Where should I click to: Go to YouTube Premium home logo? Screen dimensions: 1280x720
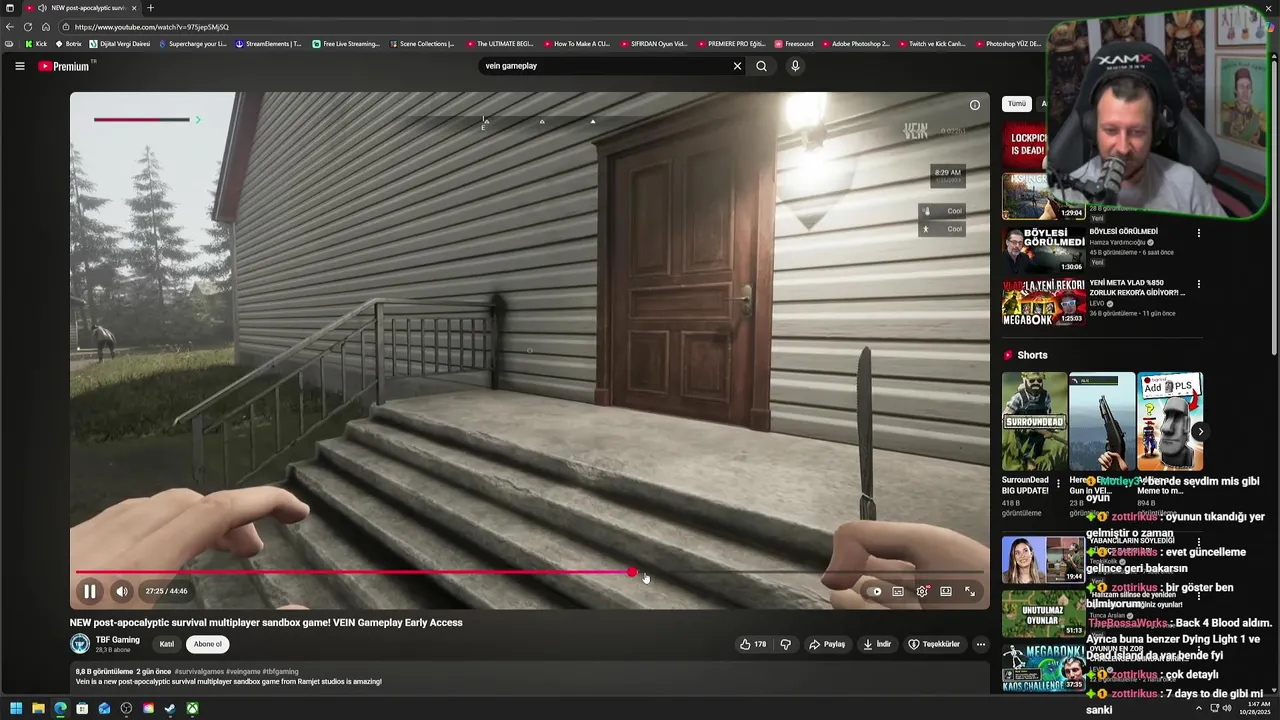click(x=65, y=66)
